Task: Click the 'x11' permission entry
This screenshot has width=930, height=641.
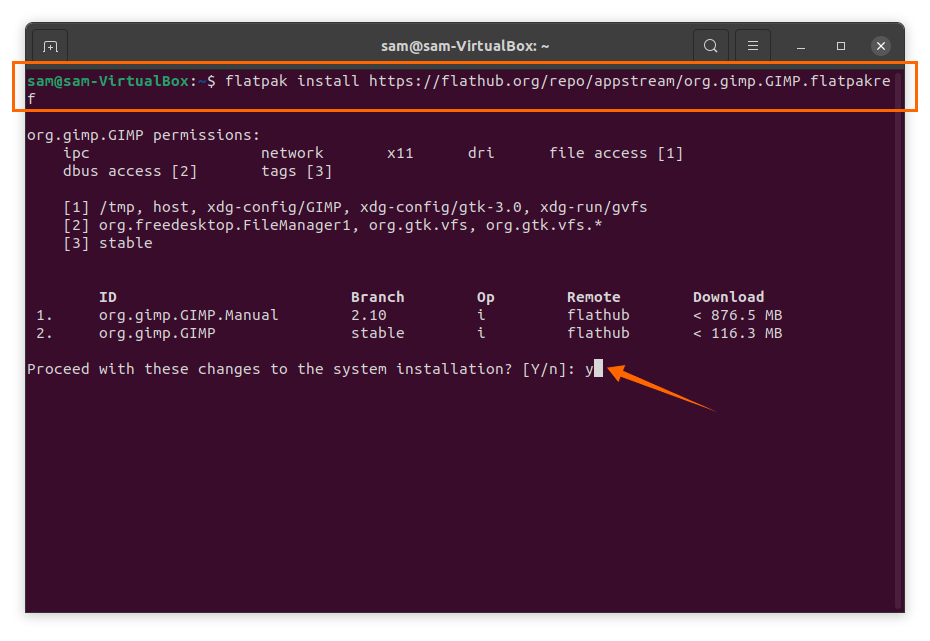Action: (400, 153)
